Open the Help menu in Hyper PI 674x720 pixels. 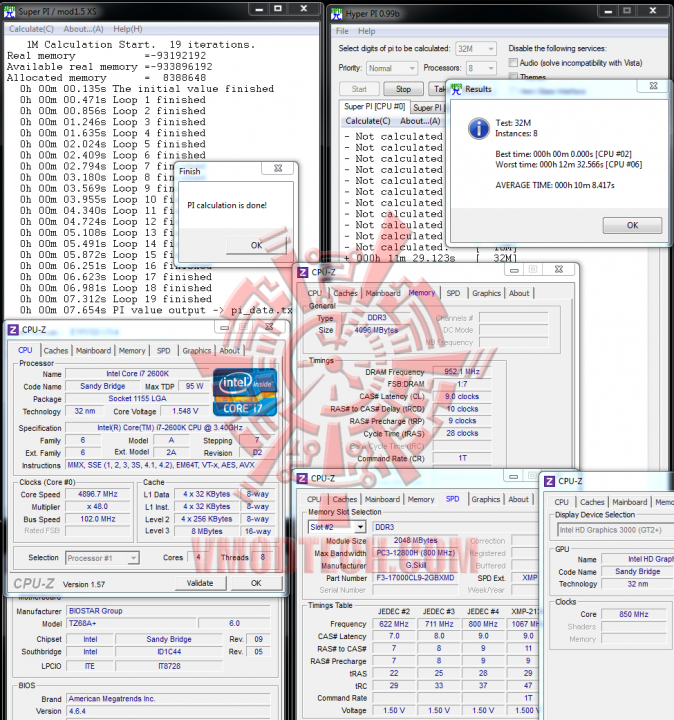point(366,31)
